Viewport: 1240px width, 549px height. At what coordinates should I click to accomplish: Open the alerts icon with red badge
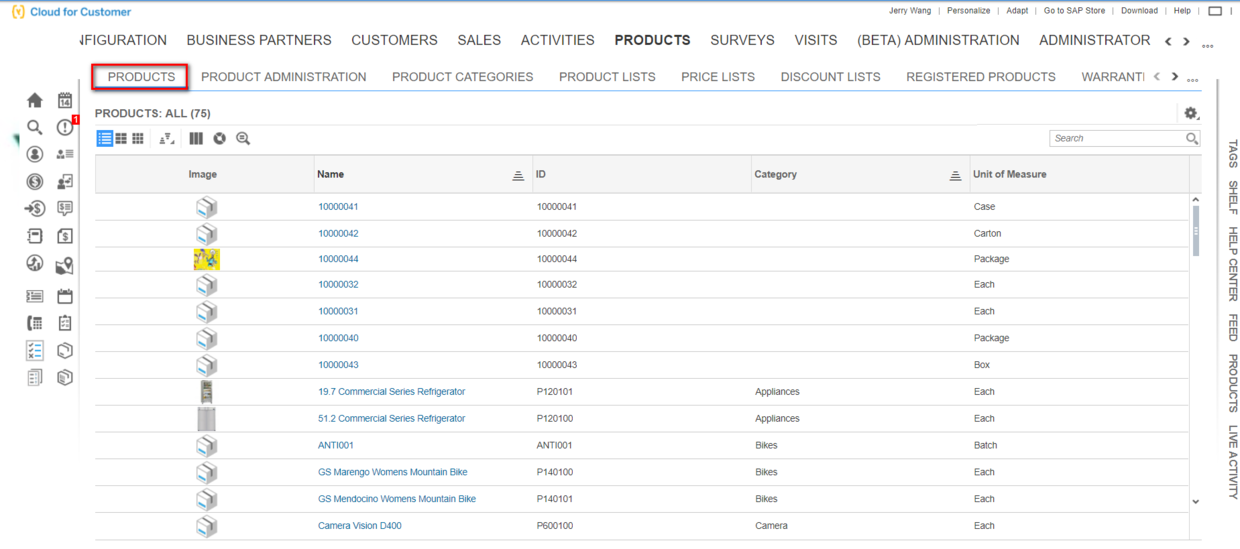[x=65, y=127]
